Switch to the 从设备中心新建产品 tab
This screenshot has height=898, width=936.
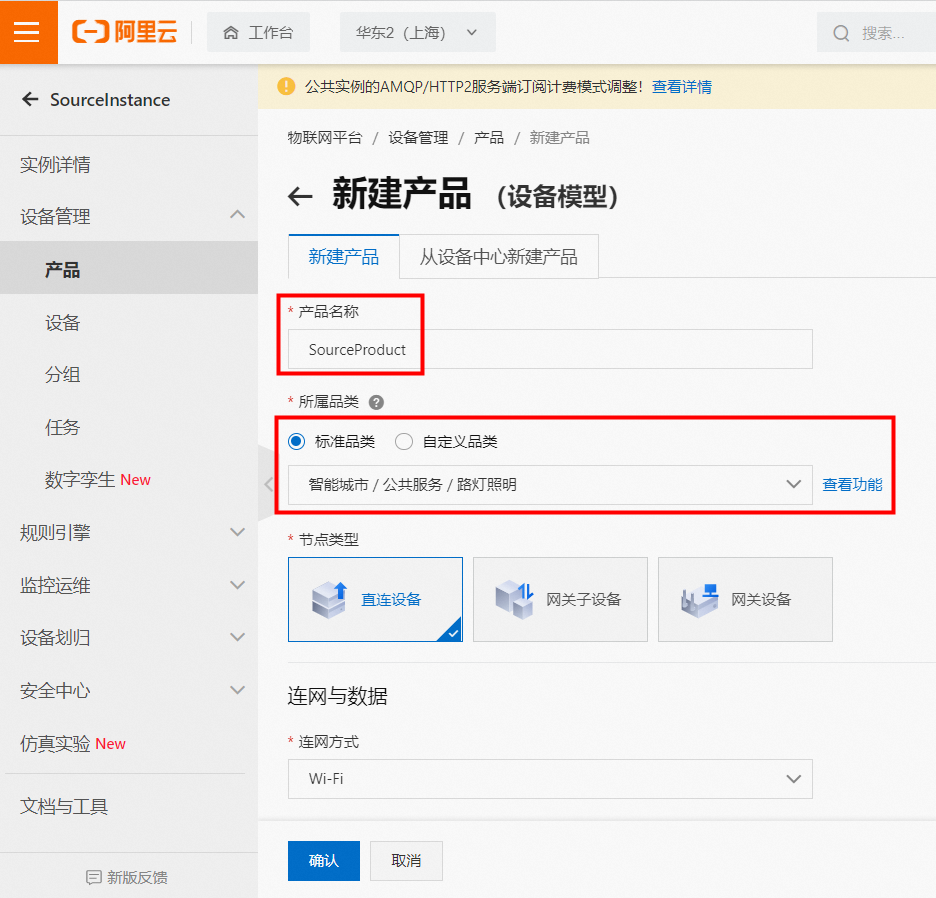498,256
